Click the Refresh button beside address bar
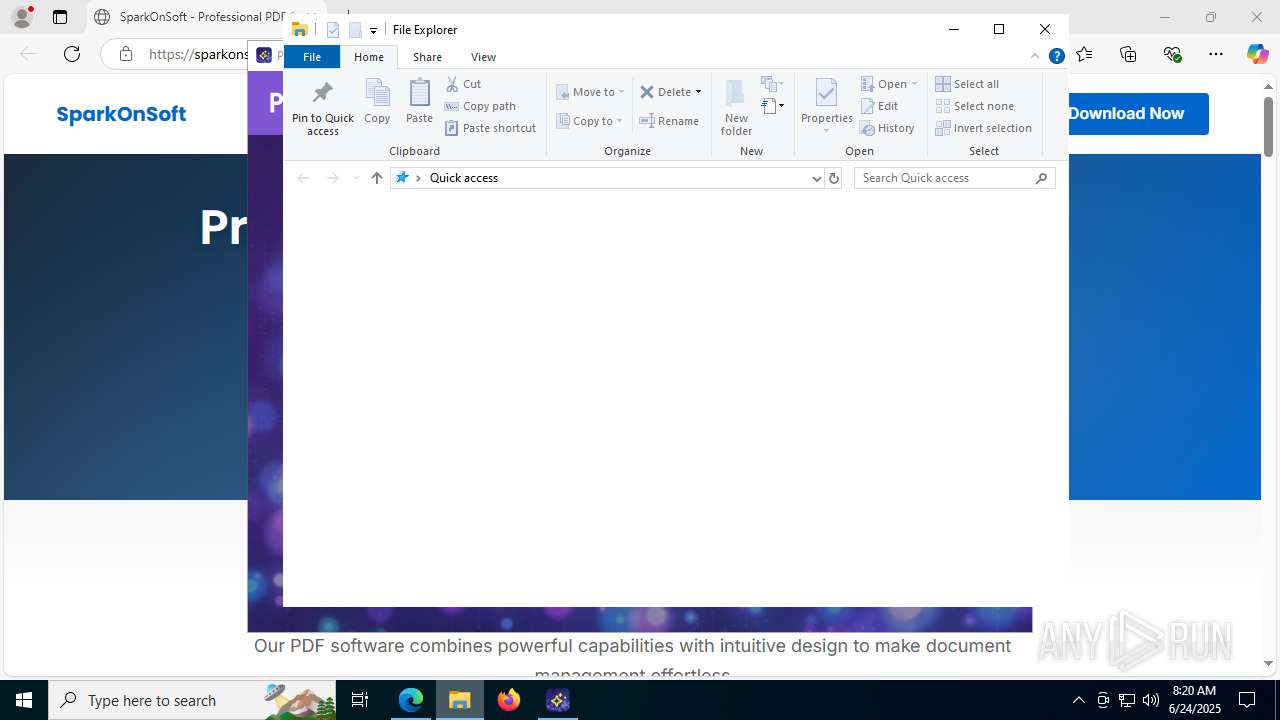The width and height of the screenshot is (1280, 720). 834,178
